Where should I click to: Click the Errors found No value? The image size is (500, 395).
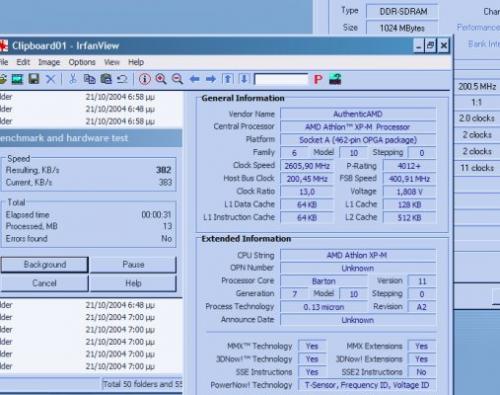tap(166, 239)
